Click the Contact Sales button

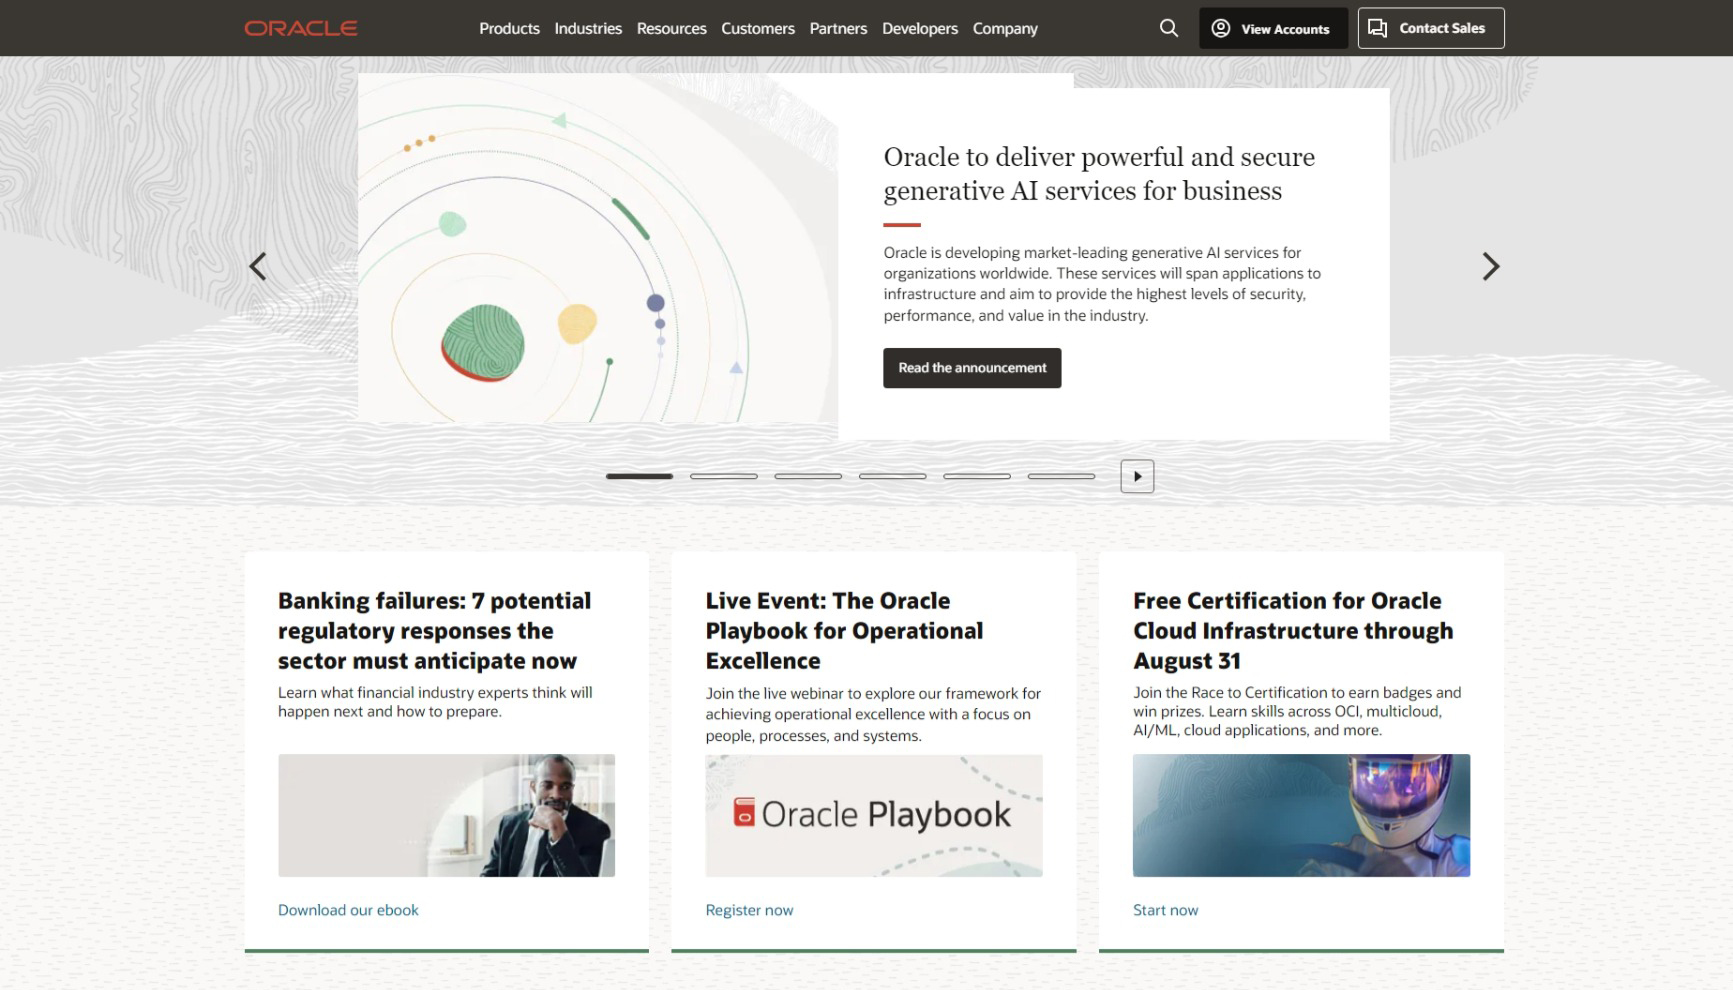[x=1430, y=28]
